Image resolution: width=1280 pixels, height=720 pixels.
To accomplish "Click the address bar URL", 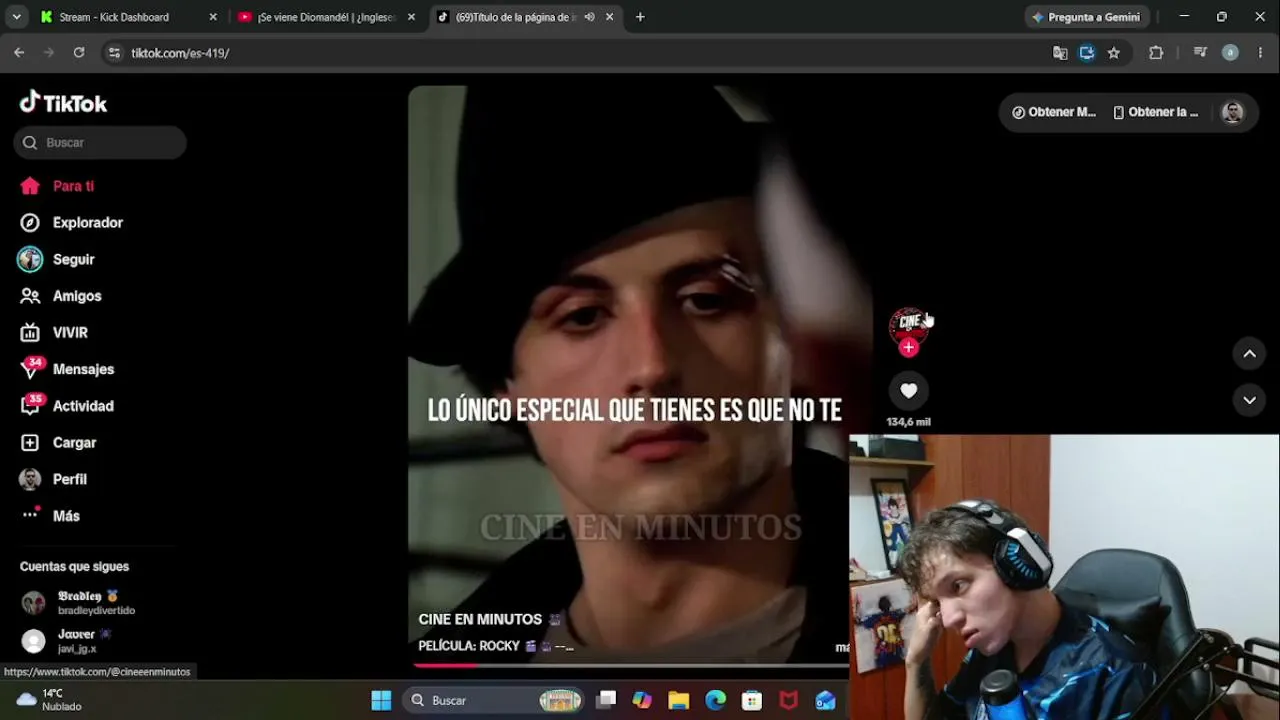I will (180, 53).
